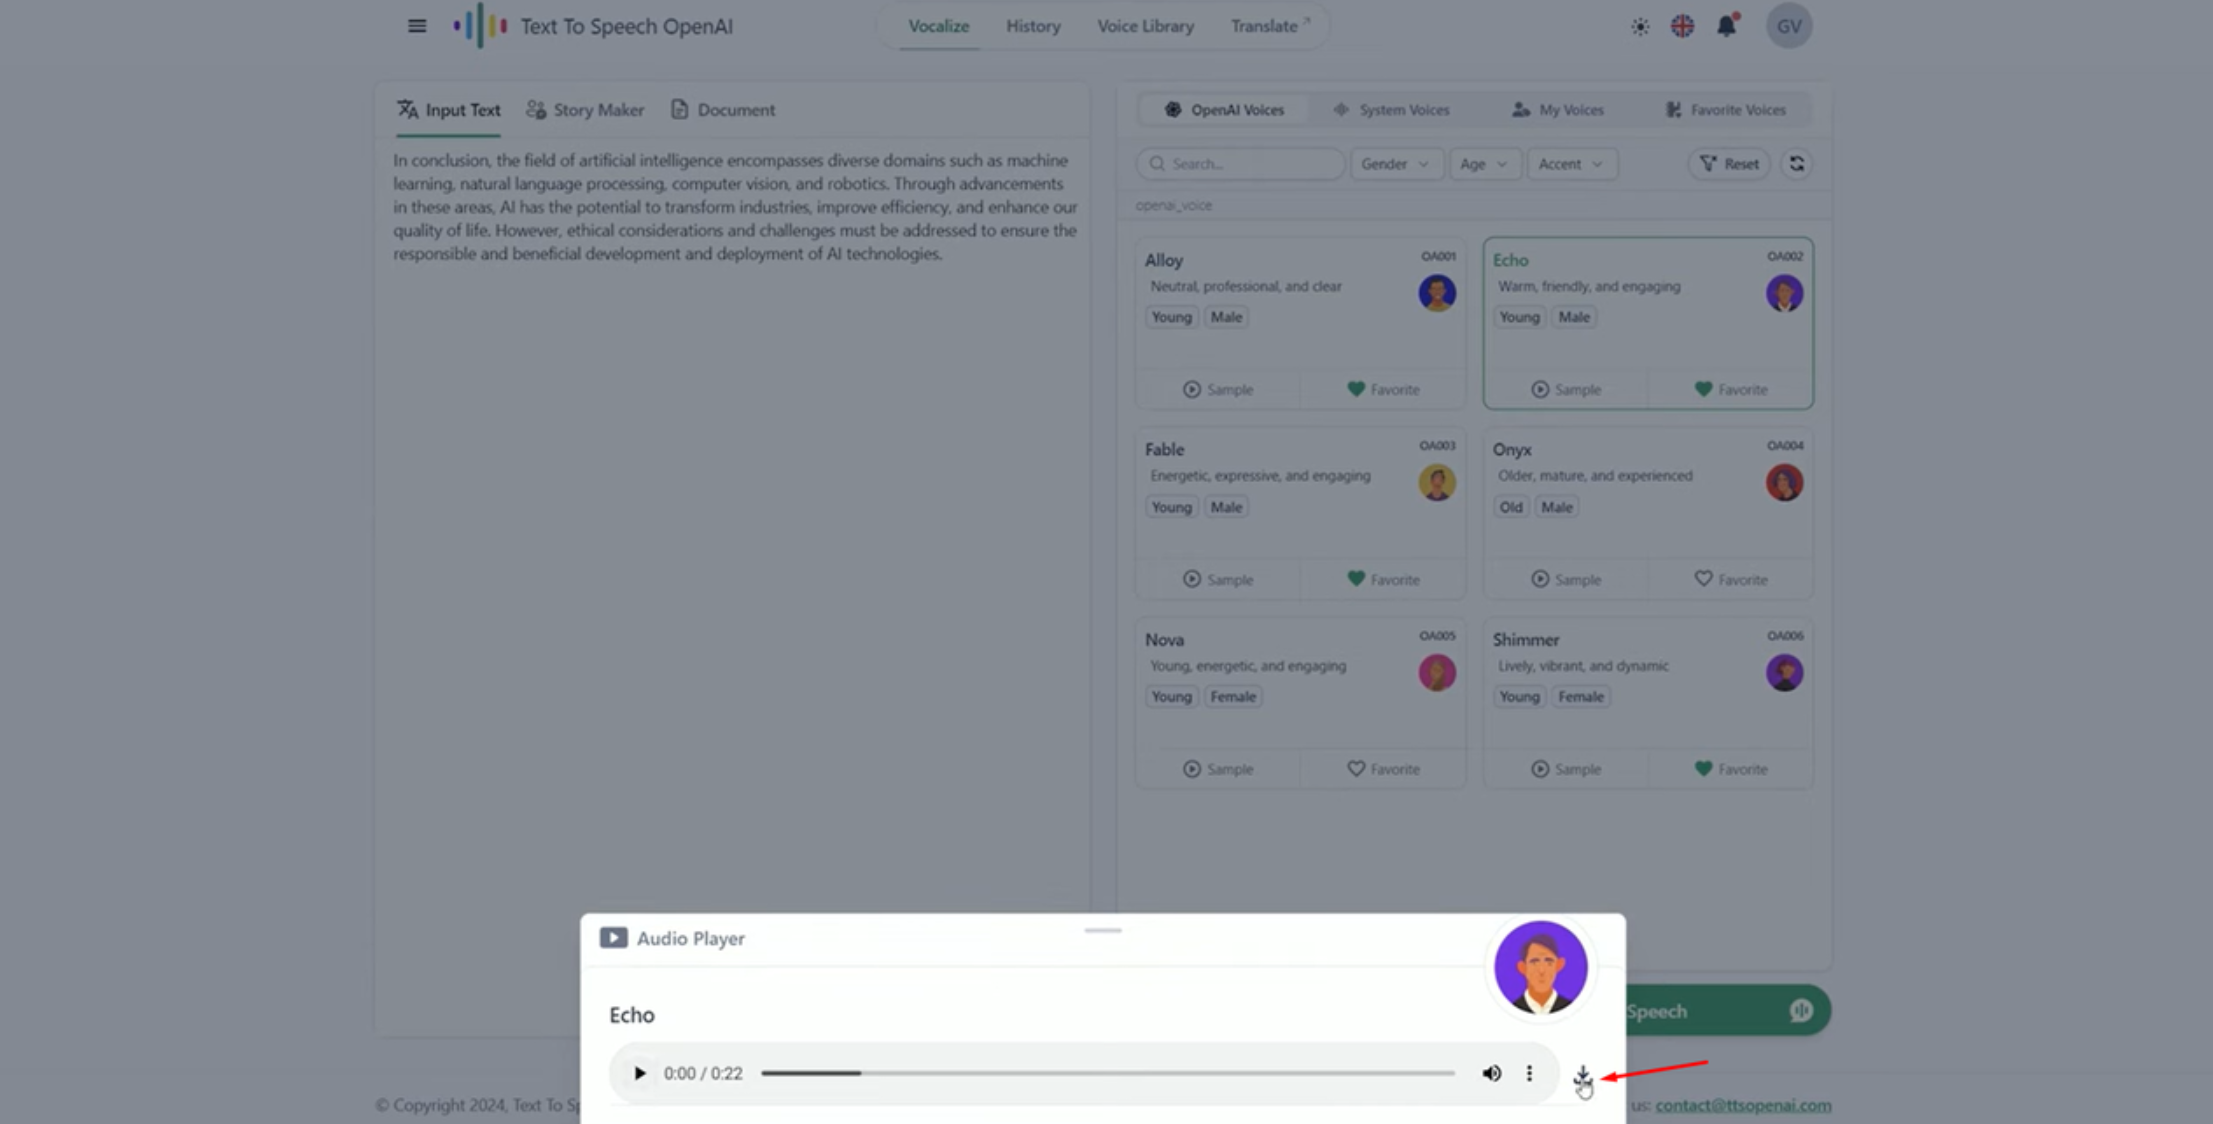Click the Reset filters button

[1728, 163]
